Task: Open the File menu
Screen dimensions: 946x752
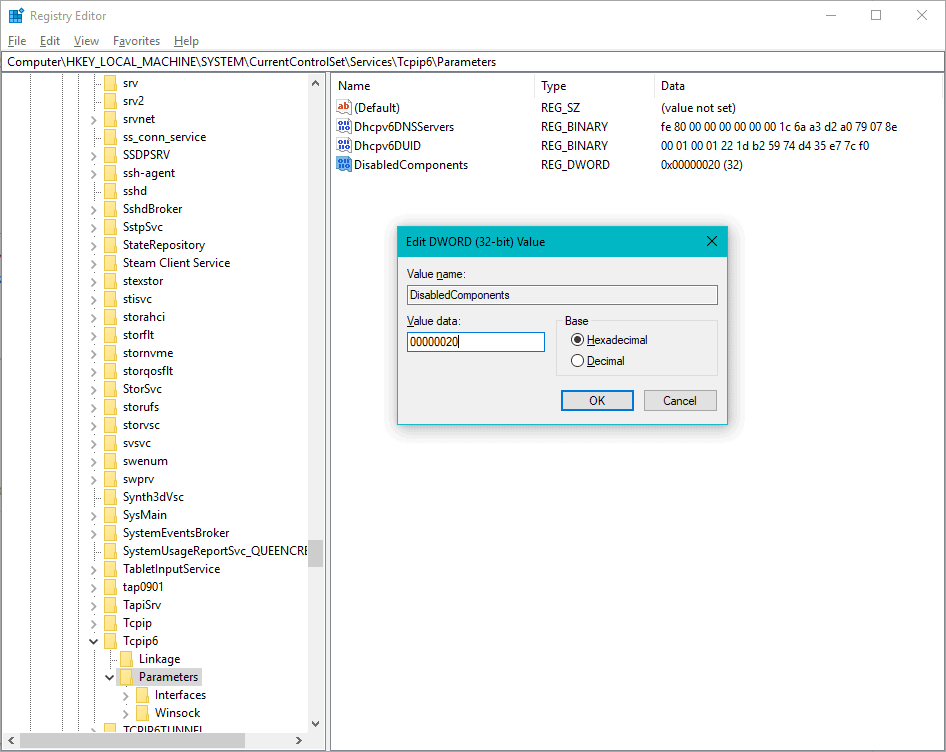Action: 17,40
